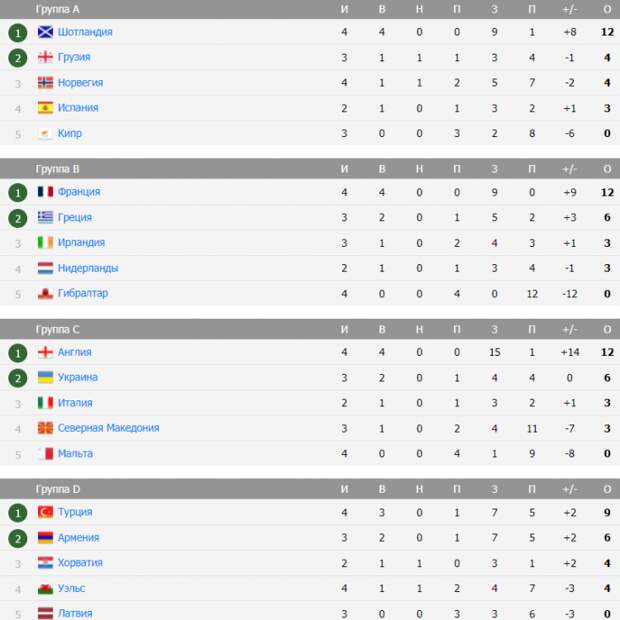This screenshot has width=620, height=620.
Task: Click the North Macedonia flag icon
Action: (x=45, y=428)
